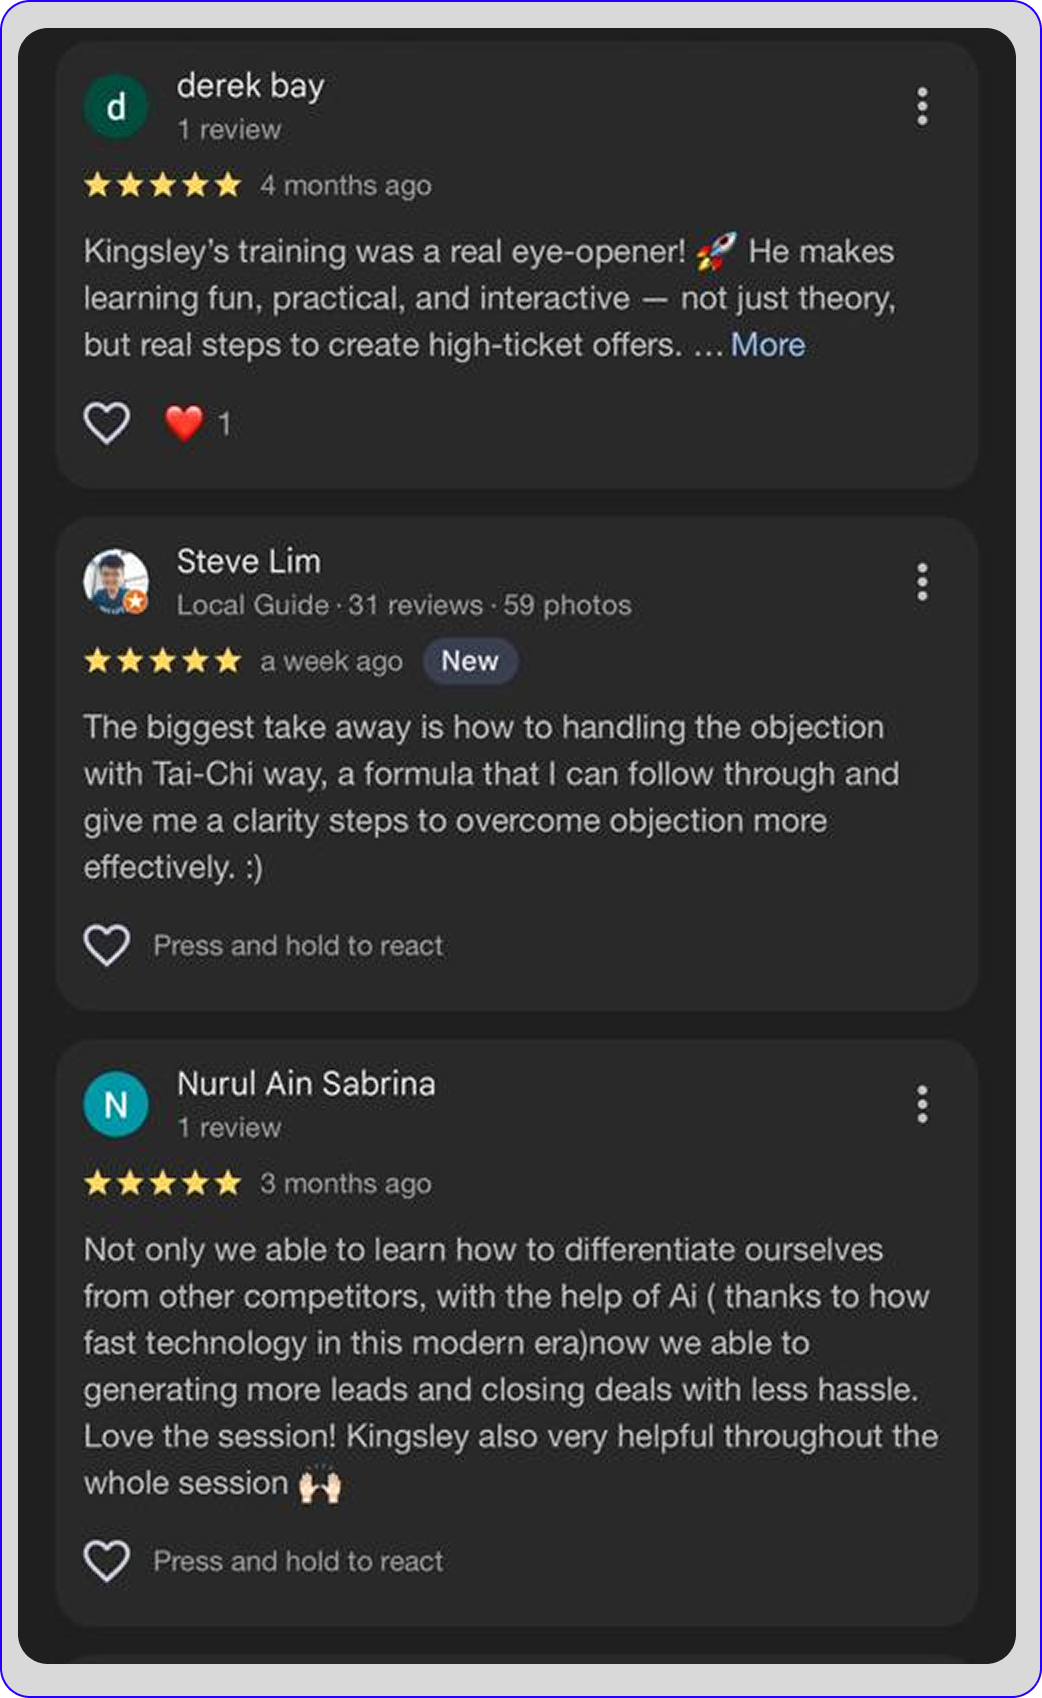Open Nurul Ain Sabrina's teal avatar
The image size is (1042, 1698).
(x=116, y=1104)
